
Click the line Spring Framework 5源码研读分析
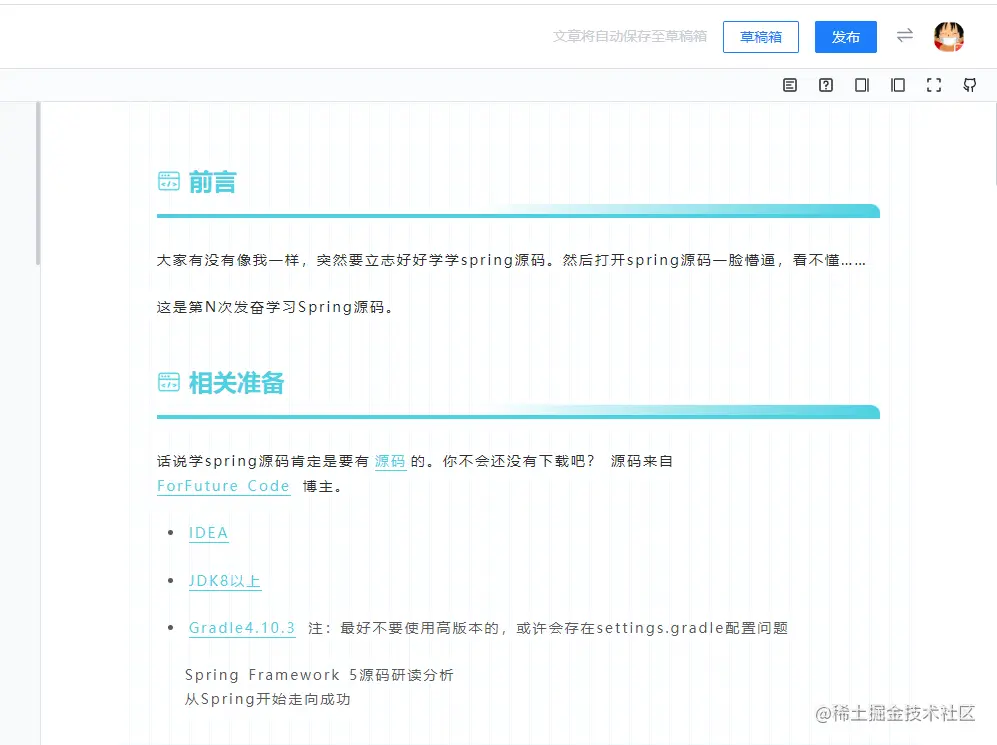coord(319,675)
